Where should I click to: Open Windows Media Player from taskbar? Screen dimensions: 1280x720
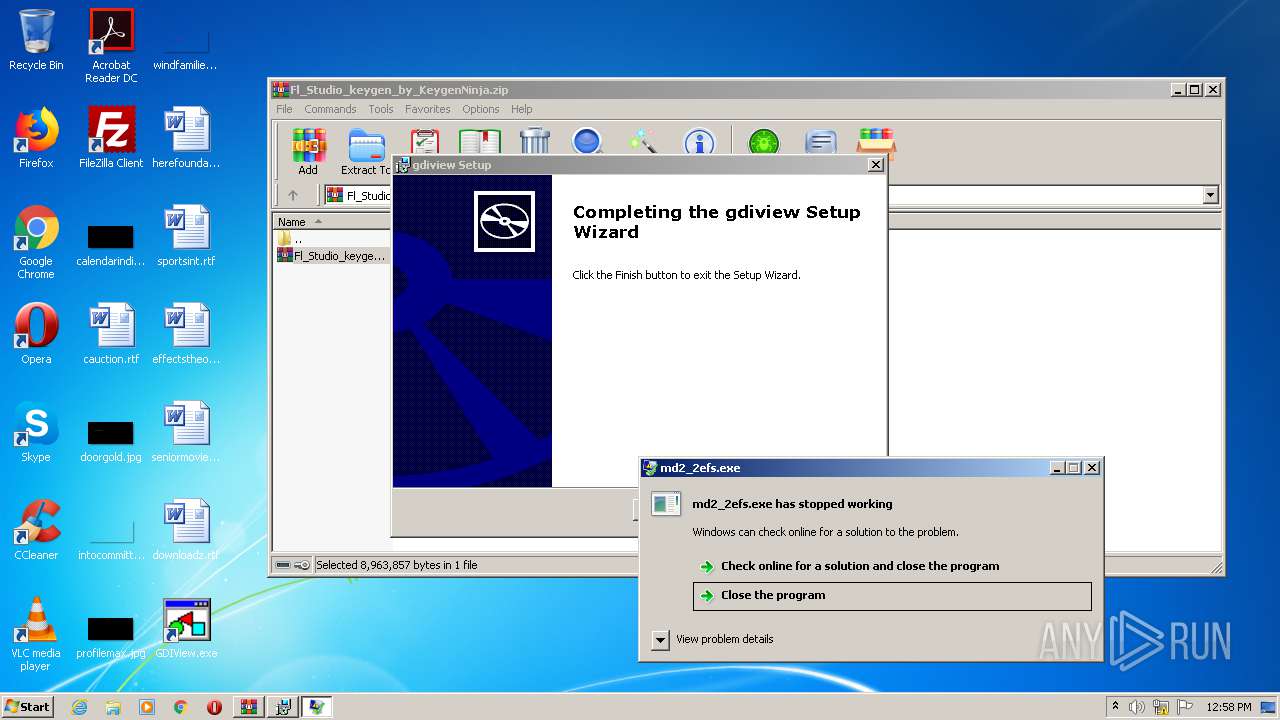pos(147,707)
